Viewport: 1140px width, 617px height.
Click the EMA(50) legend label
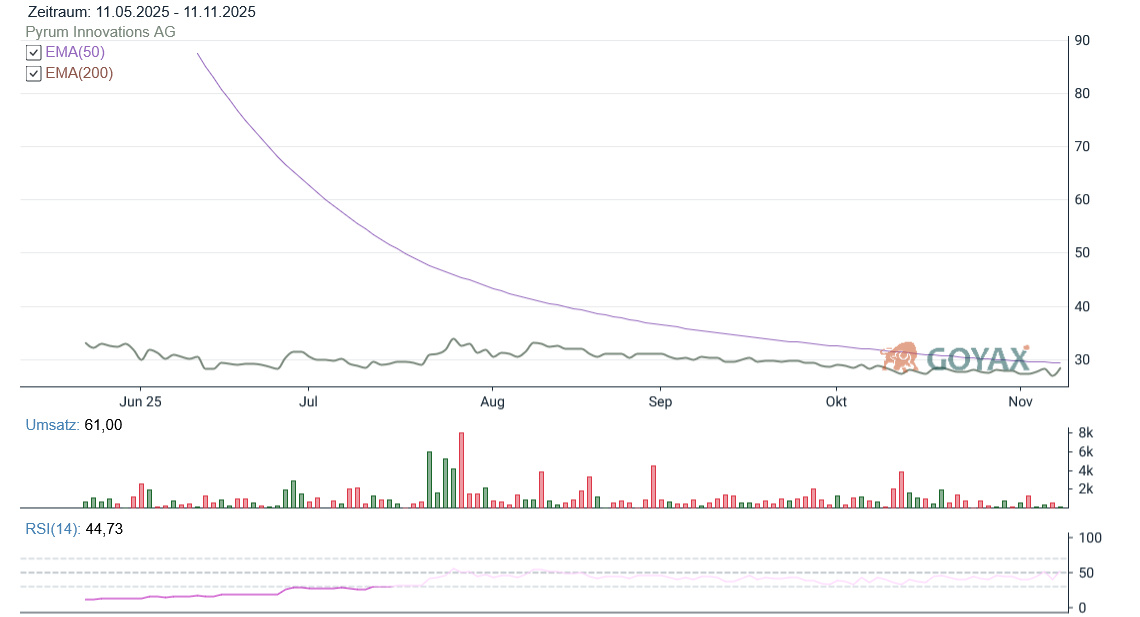(75, 52)
